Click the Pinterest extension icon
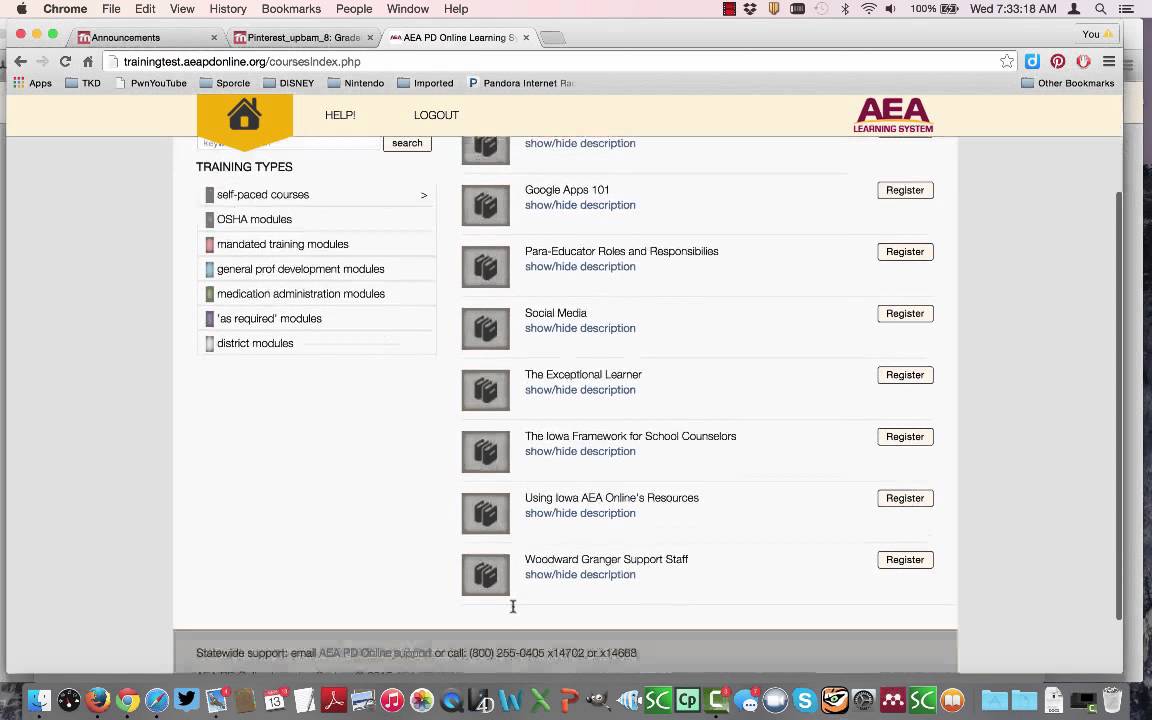Image resolution: width=1152 pixels, height=720 pixels. click(x=1058, y=62)
